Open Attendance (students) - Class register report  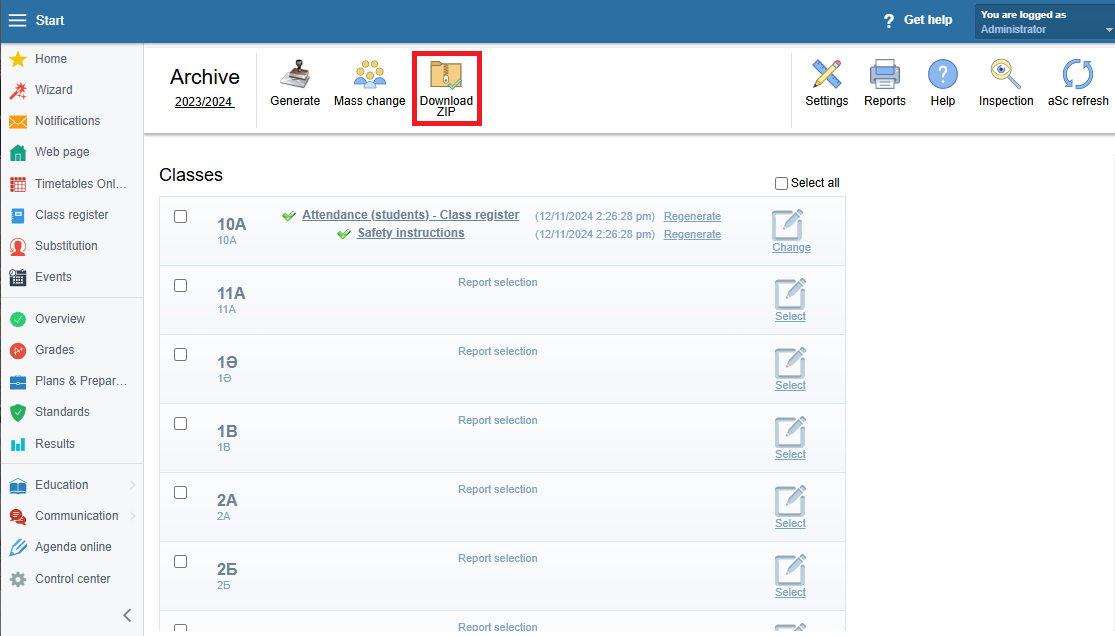pyautogui.click(x=410, y=215)
